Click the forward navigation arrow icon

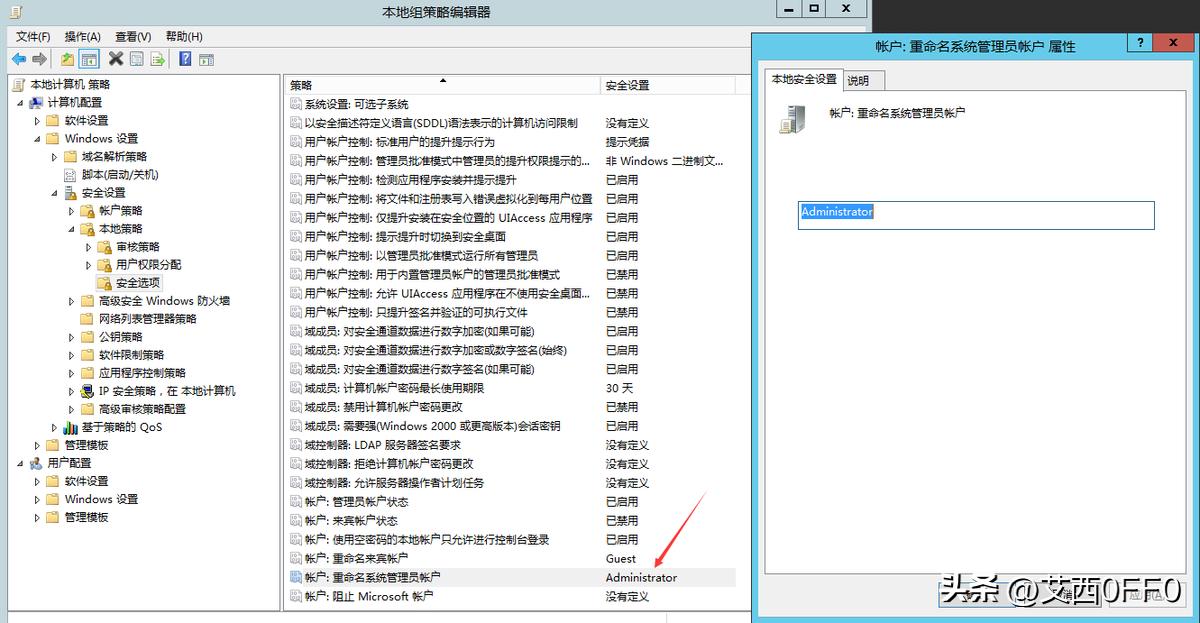point(38,58)
